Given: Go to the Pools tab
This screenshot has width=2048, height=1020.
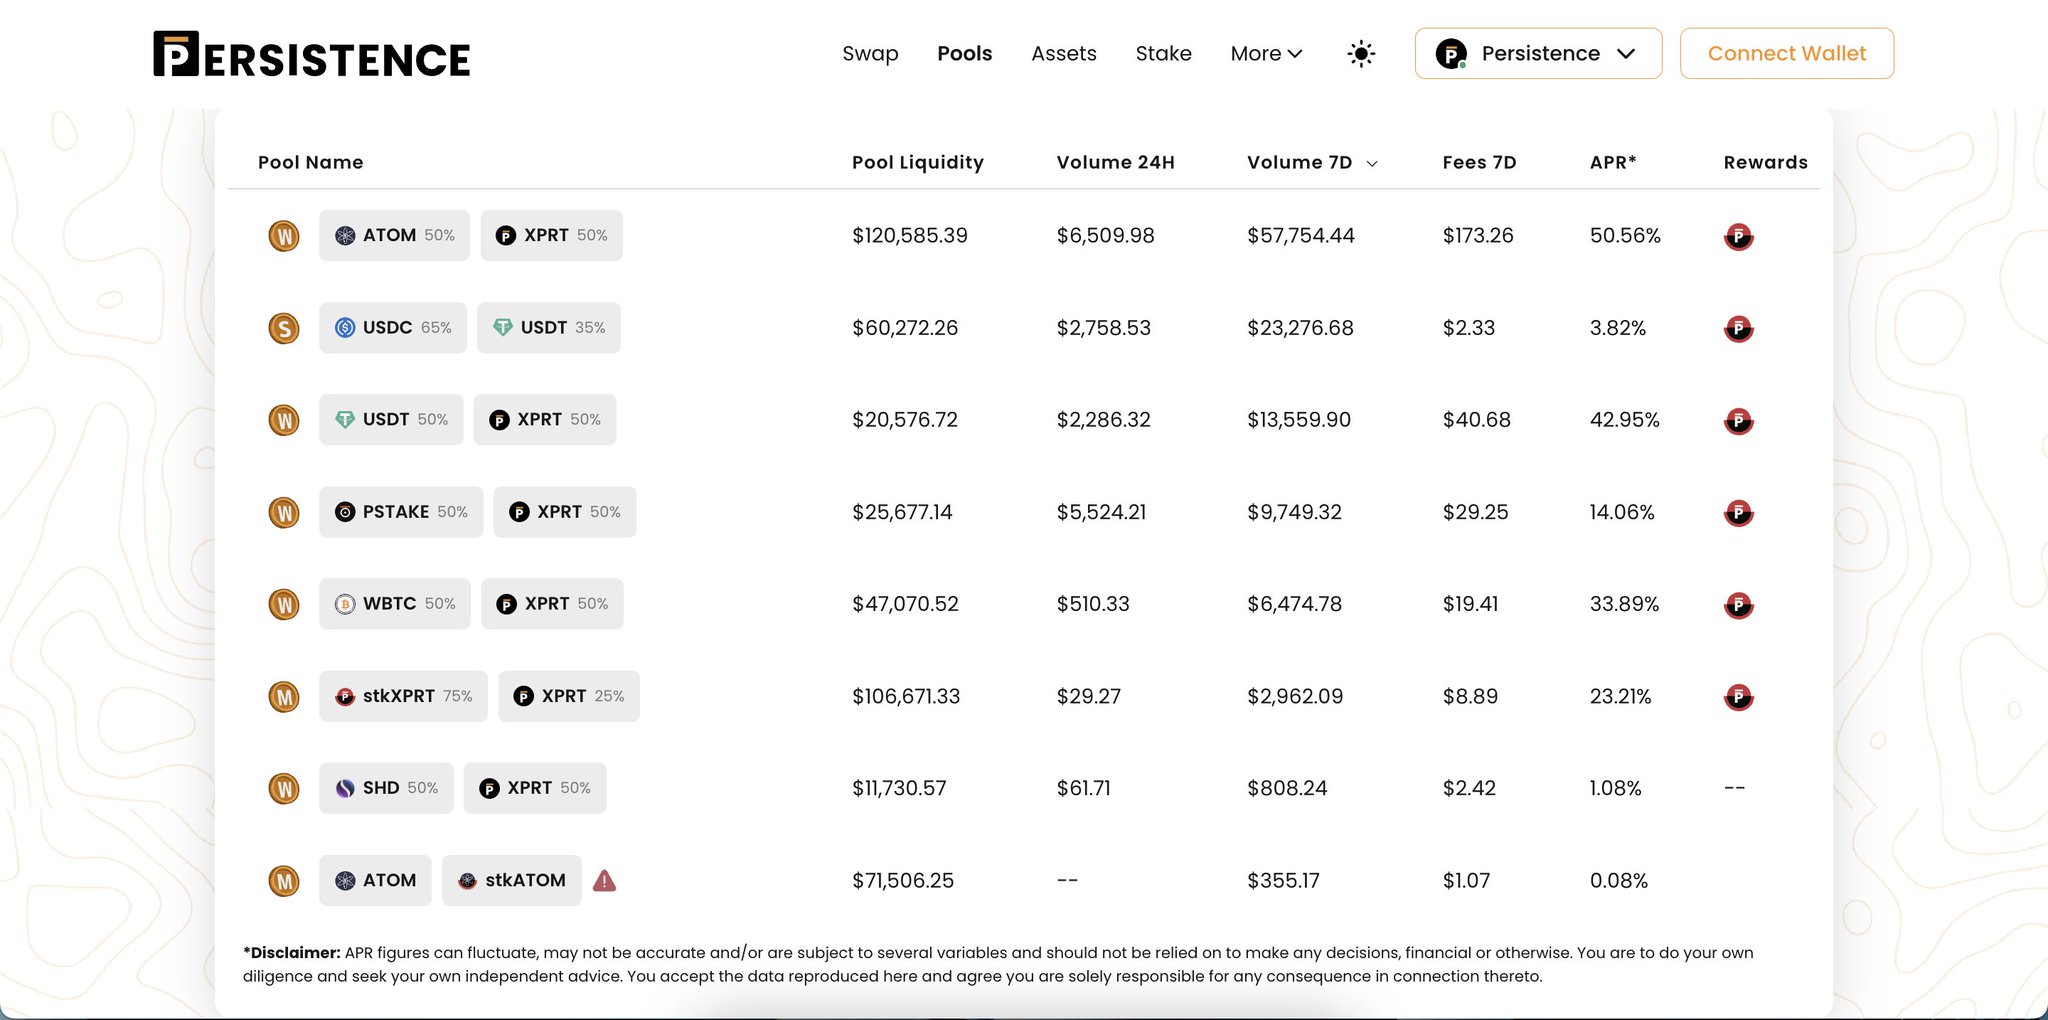Looking at the screenshot, I should tap(964, 54).
